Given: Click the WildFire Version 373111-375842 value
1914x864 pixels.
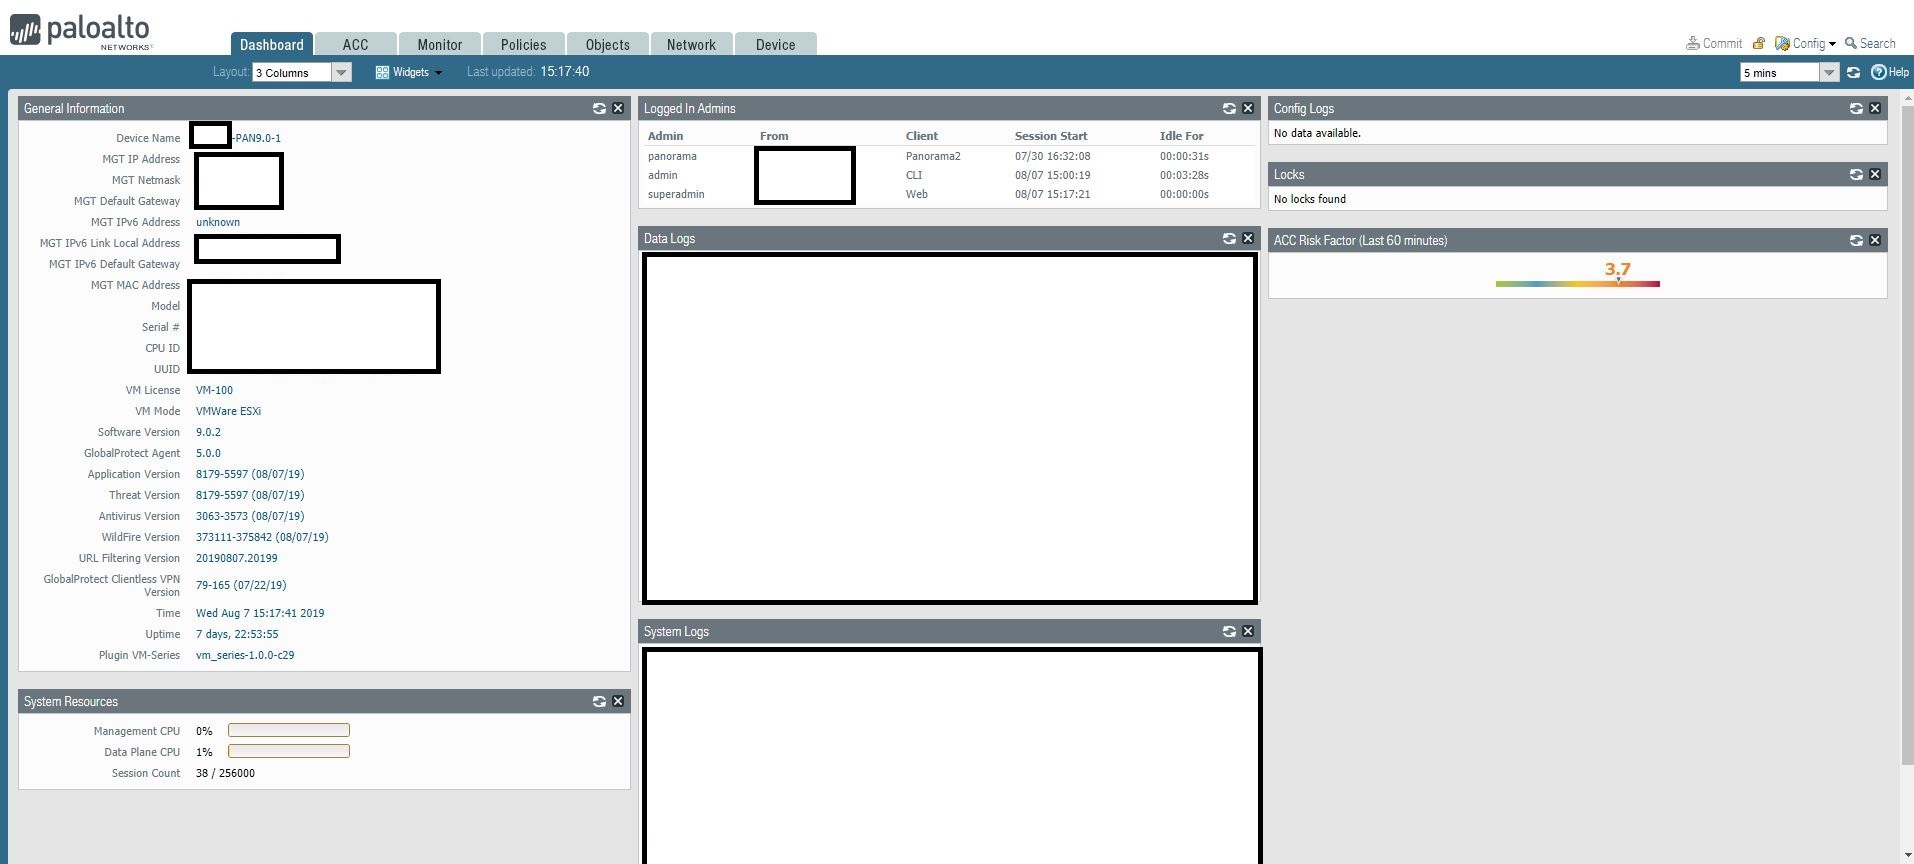Looking at the screenshot, I should click(262, 537).
